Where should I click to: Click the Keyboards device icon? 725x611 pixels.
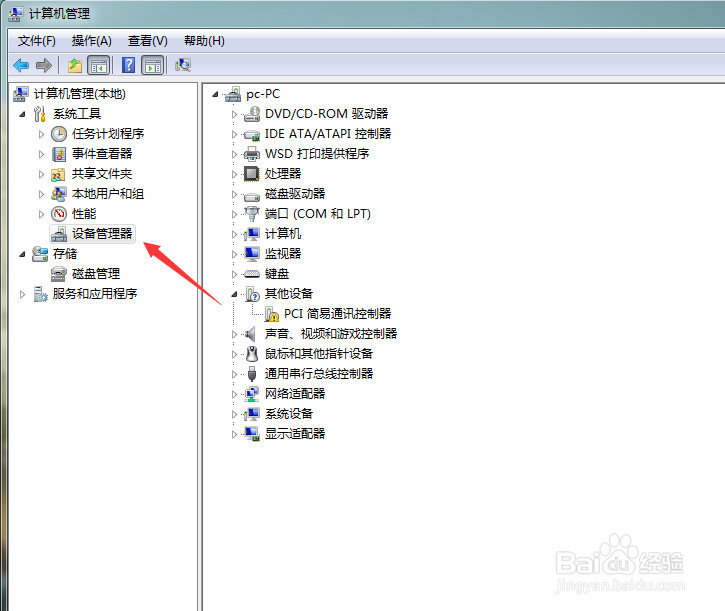pyautogui.click(x=252, y=274)
